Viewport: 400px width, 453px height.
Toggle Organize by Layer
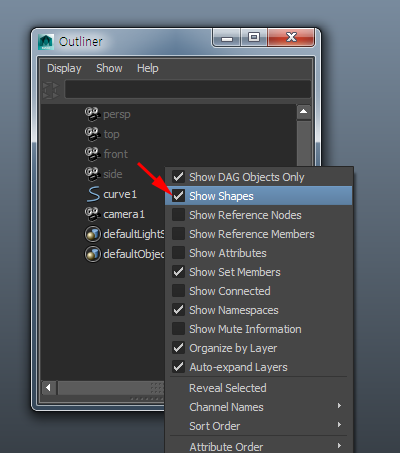[x=178, y=348]
